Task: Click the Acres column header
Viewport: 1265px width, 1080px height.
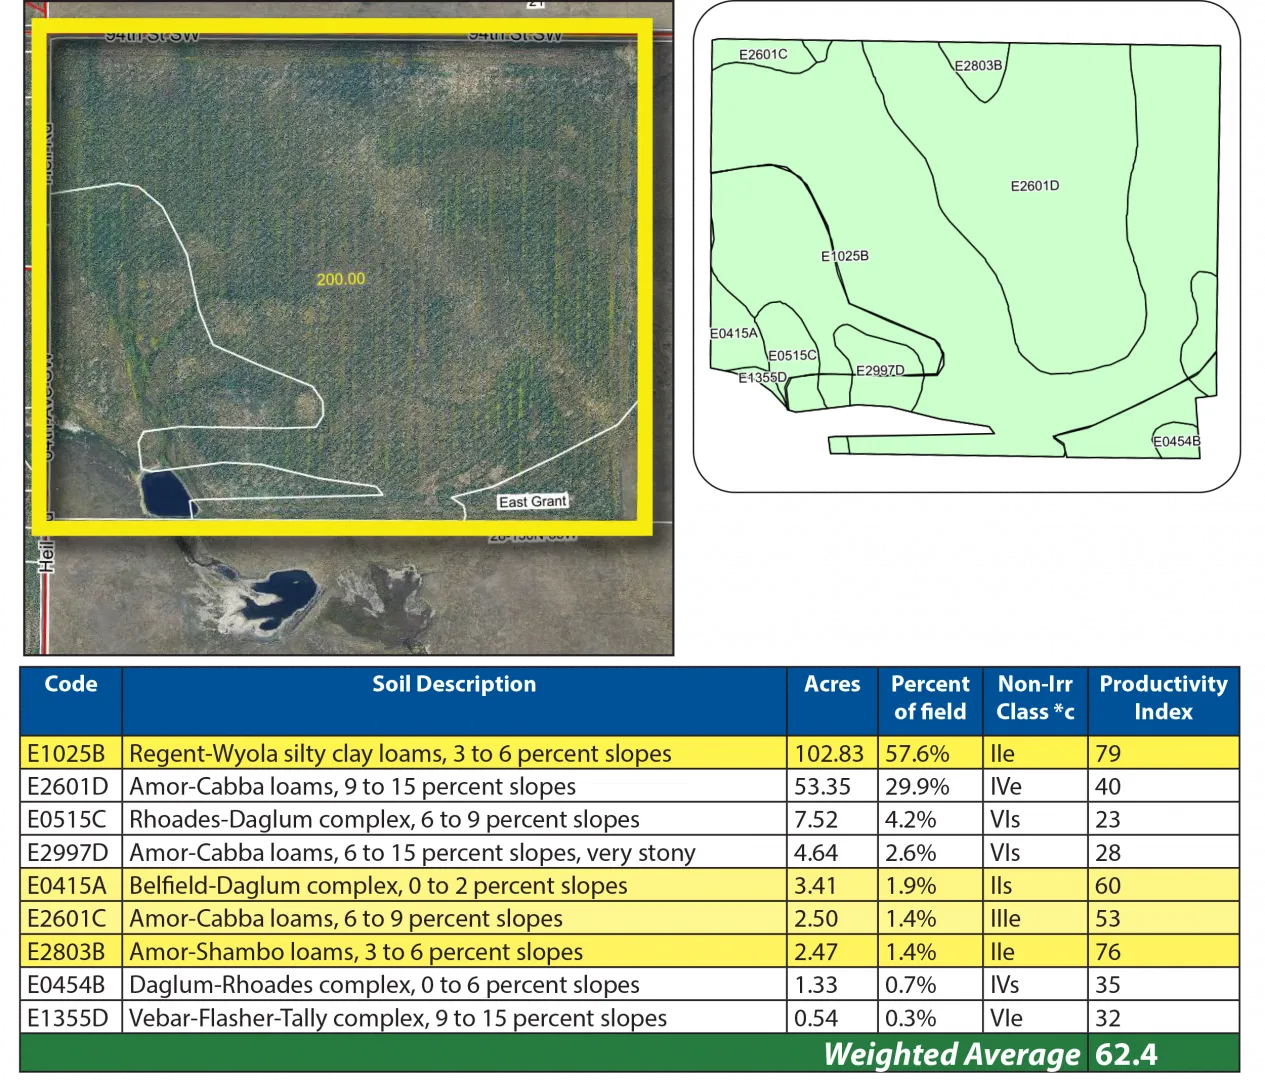Action: click(x=832, y=685)
